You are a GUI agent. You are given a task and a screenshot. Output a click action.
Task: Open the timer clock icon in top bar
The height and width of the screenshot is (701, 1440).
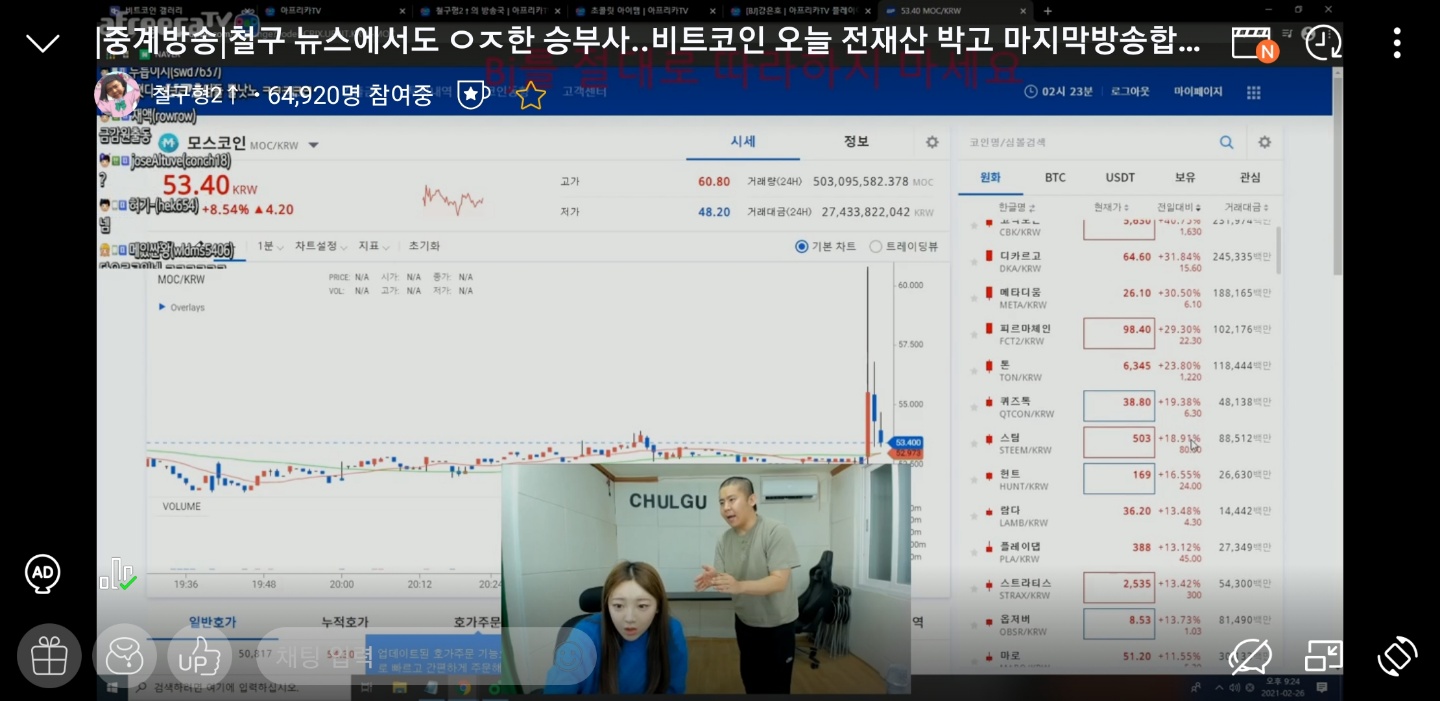tap(1323, 42)
